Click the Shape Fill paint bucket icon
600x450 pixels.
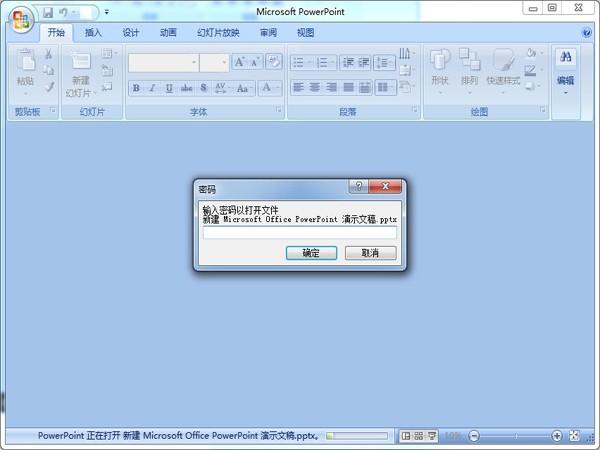point(531,53)
